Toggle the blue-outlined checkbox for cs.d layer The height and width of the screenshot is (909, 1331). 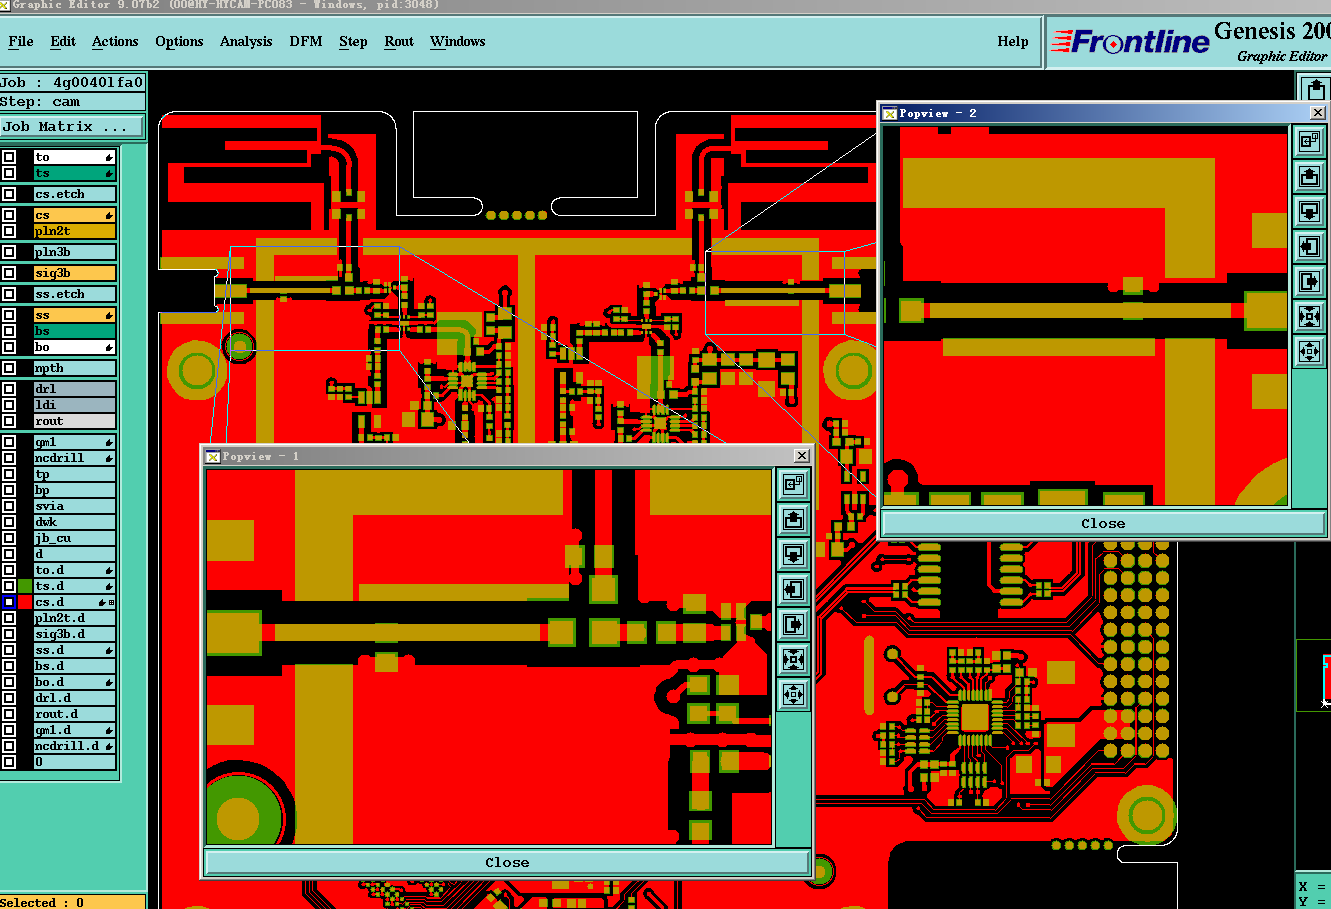(9, 602)
